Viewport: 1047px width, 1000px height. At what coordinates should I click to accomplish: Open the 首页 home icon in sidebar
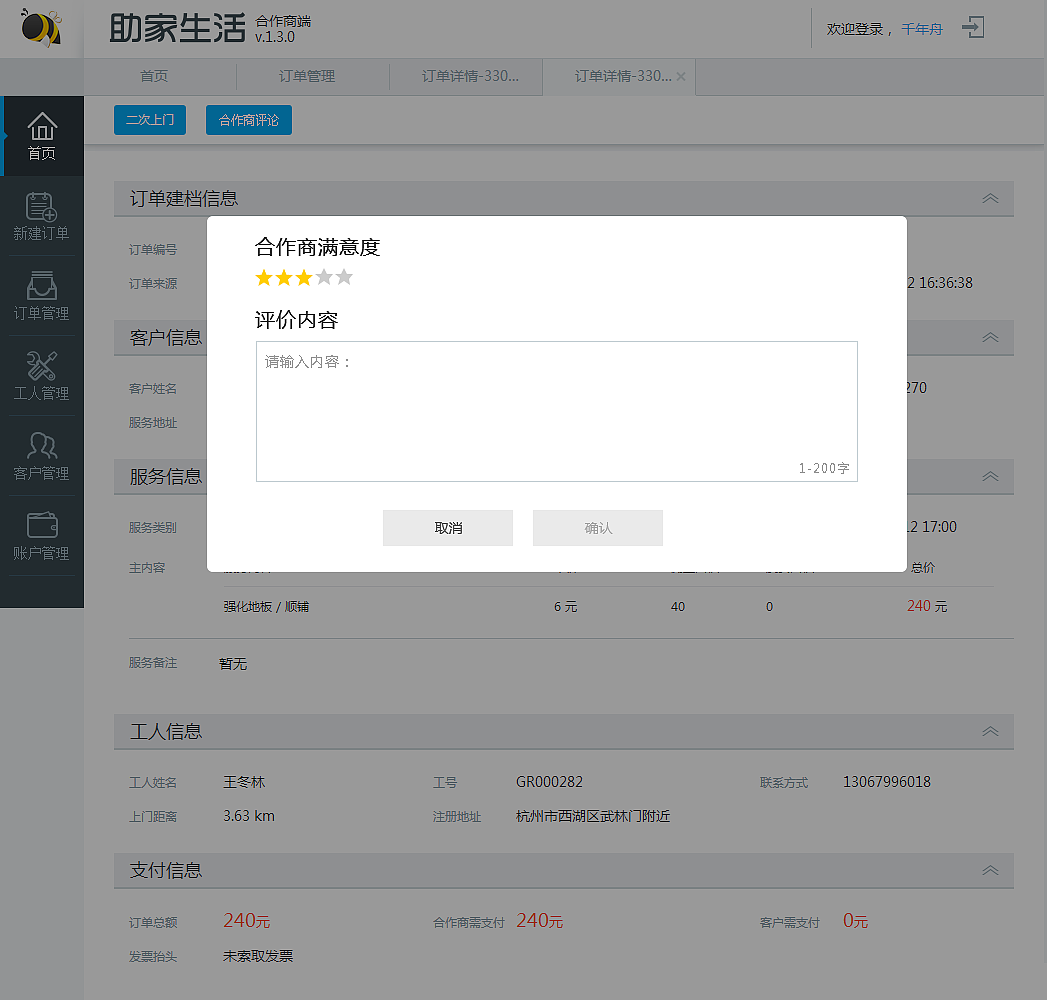click(x=42, y=135)
